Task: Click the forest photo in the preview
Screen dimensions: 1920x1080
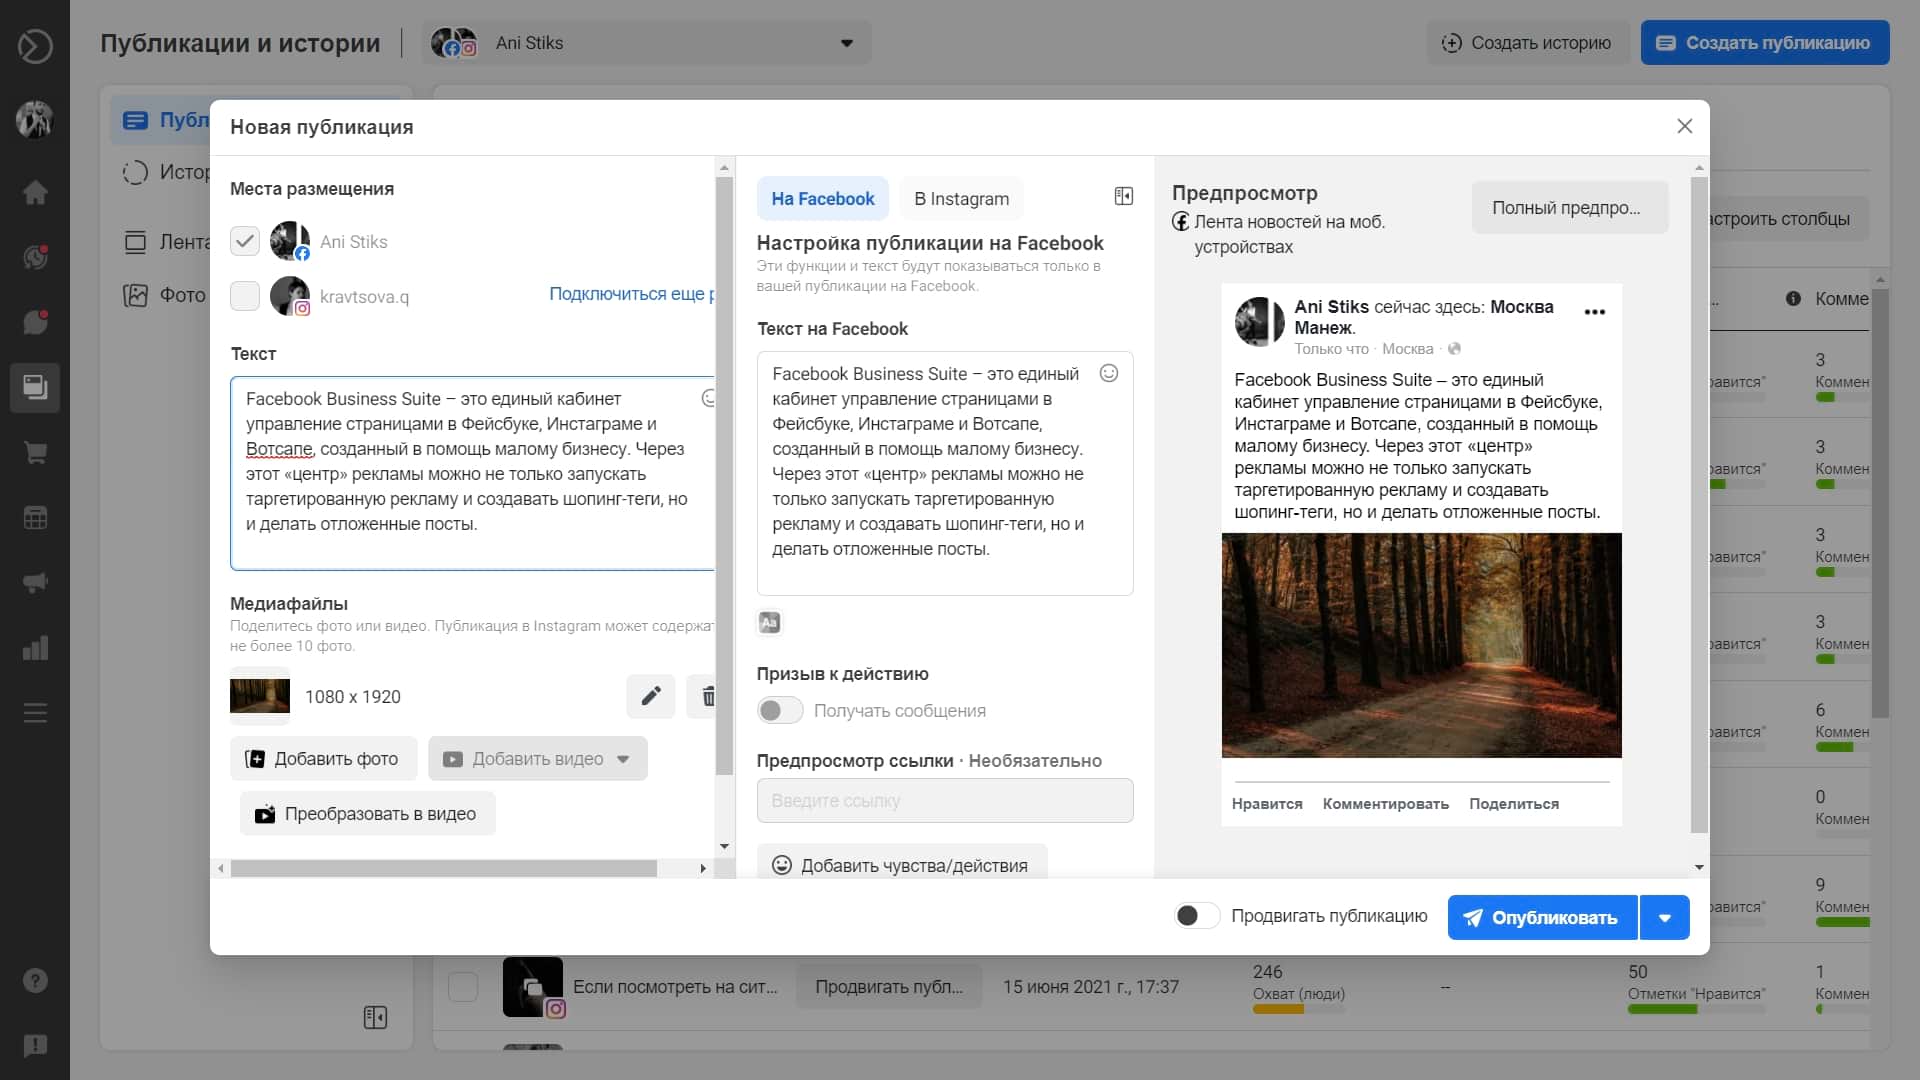Action: (1421, 645)
